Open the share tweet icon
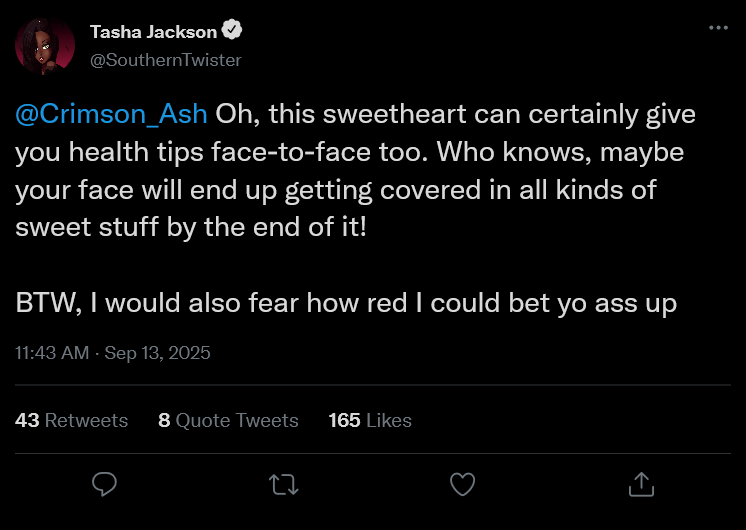 point(639,485)
